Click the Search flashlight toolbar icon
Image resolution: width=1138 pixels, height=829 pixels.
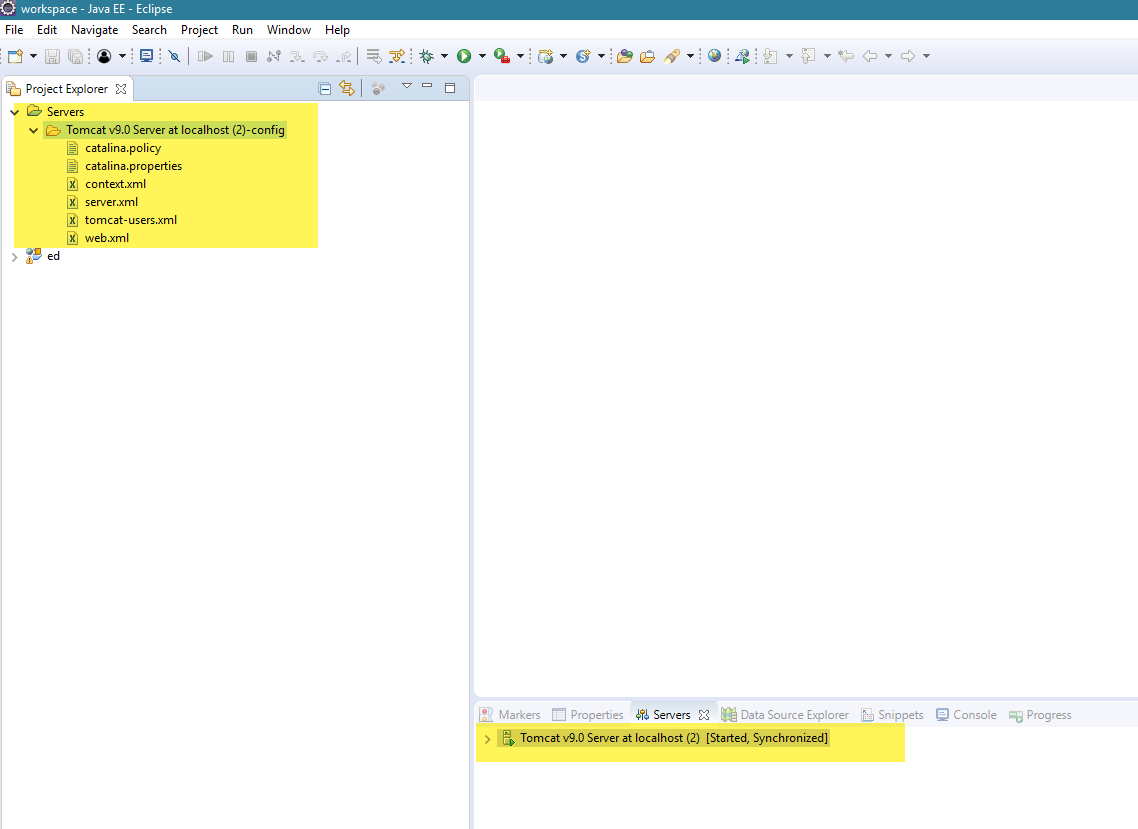tap(672, 56)
